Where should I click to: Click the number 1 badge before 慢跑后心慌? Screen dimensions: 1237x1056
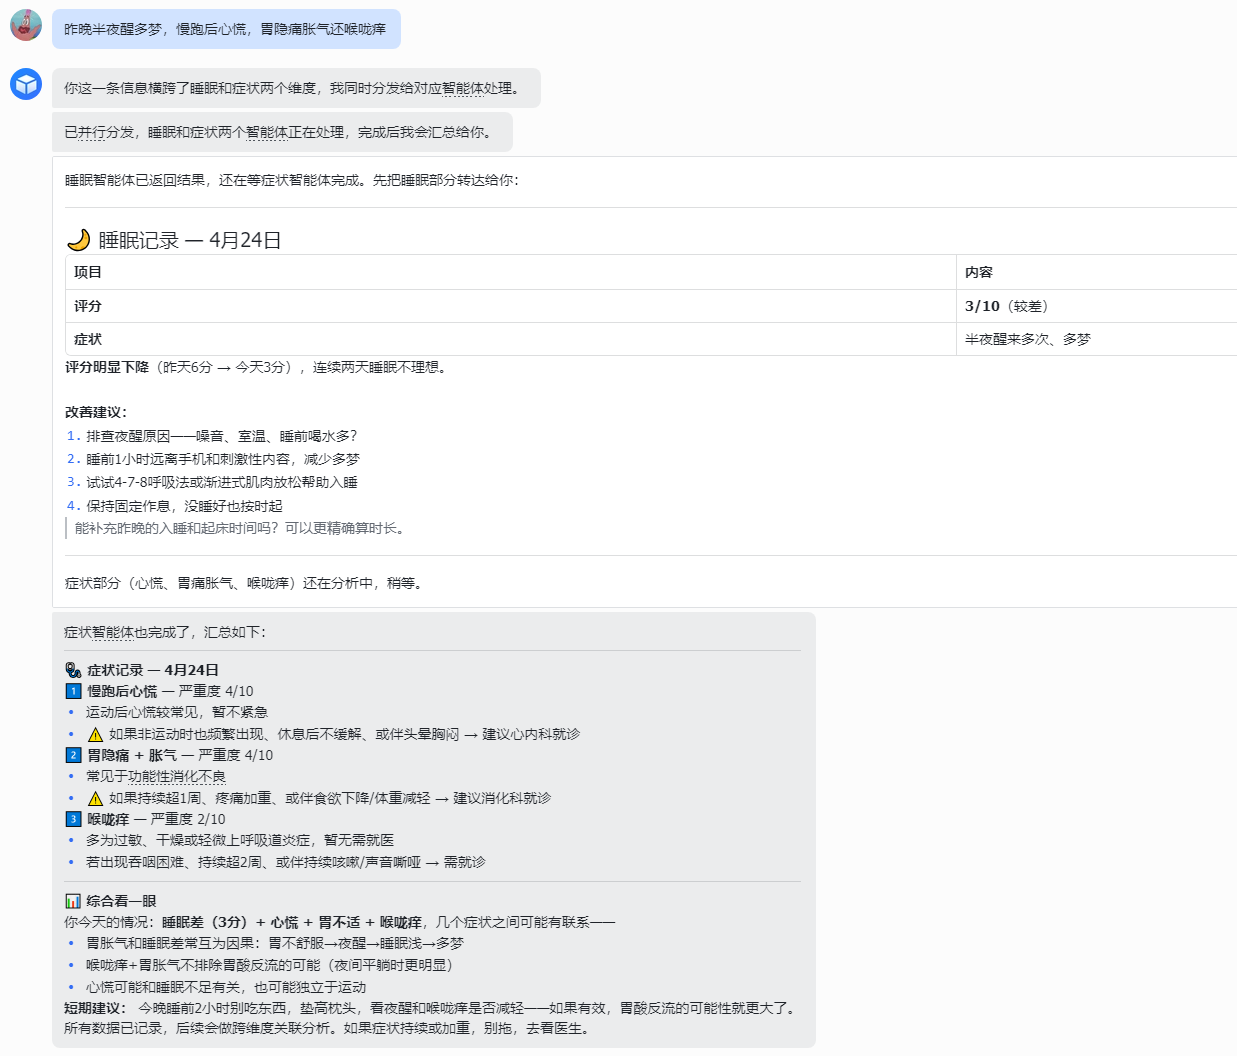[73, 691]
